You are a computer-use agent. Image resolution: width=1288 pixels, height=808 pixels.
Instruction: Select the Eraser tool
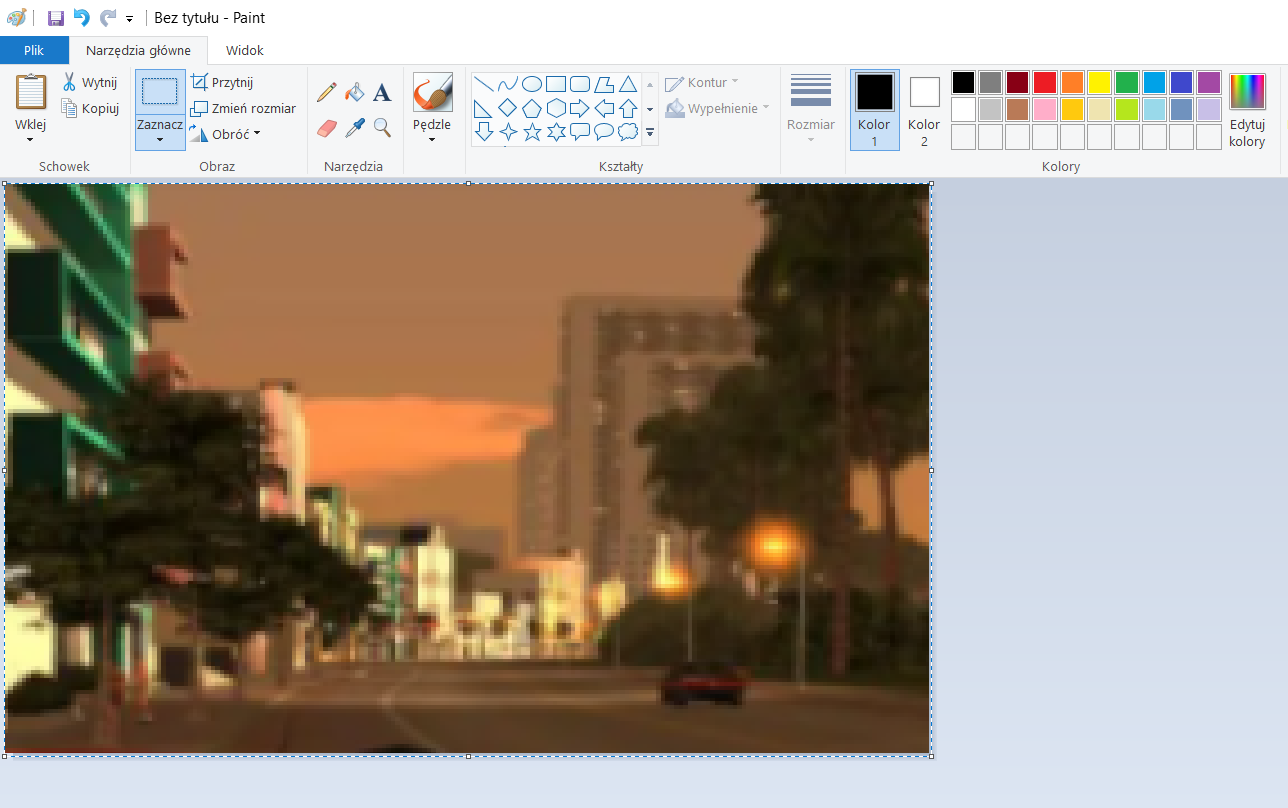coord(326,128)
